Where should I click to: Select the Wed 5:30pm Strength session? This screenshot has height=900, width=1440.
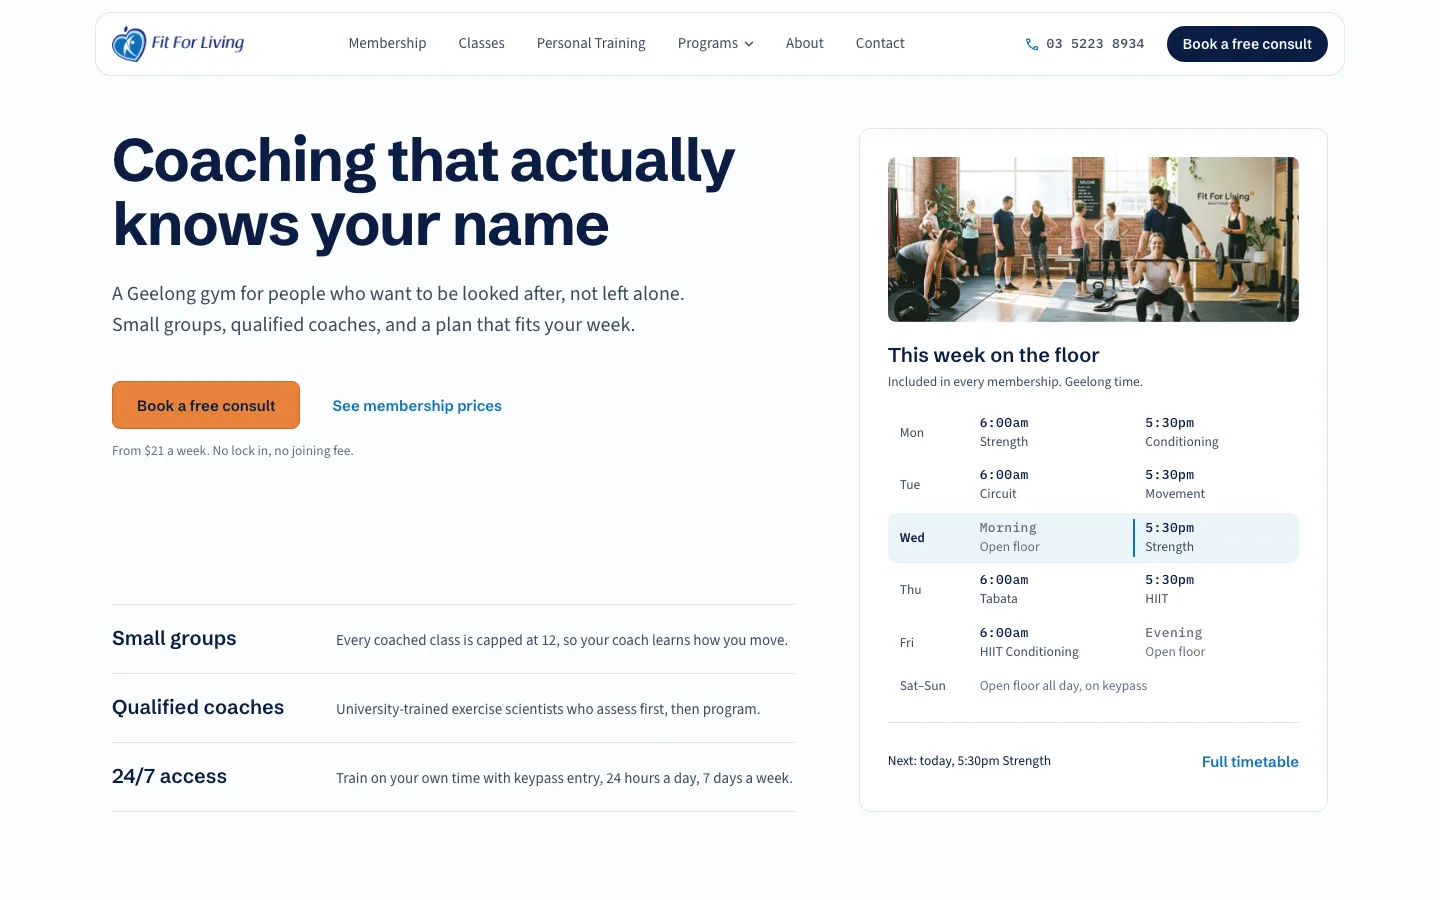[1216, 537]
